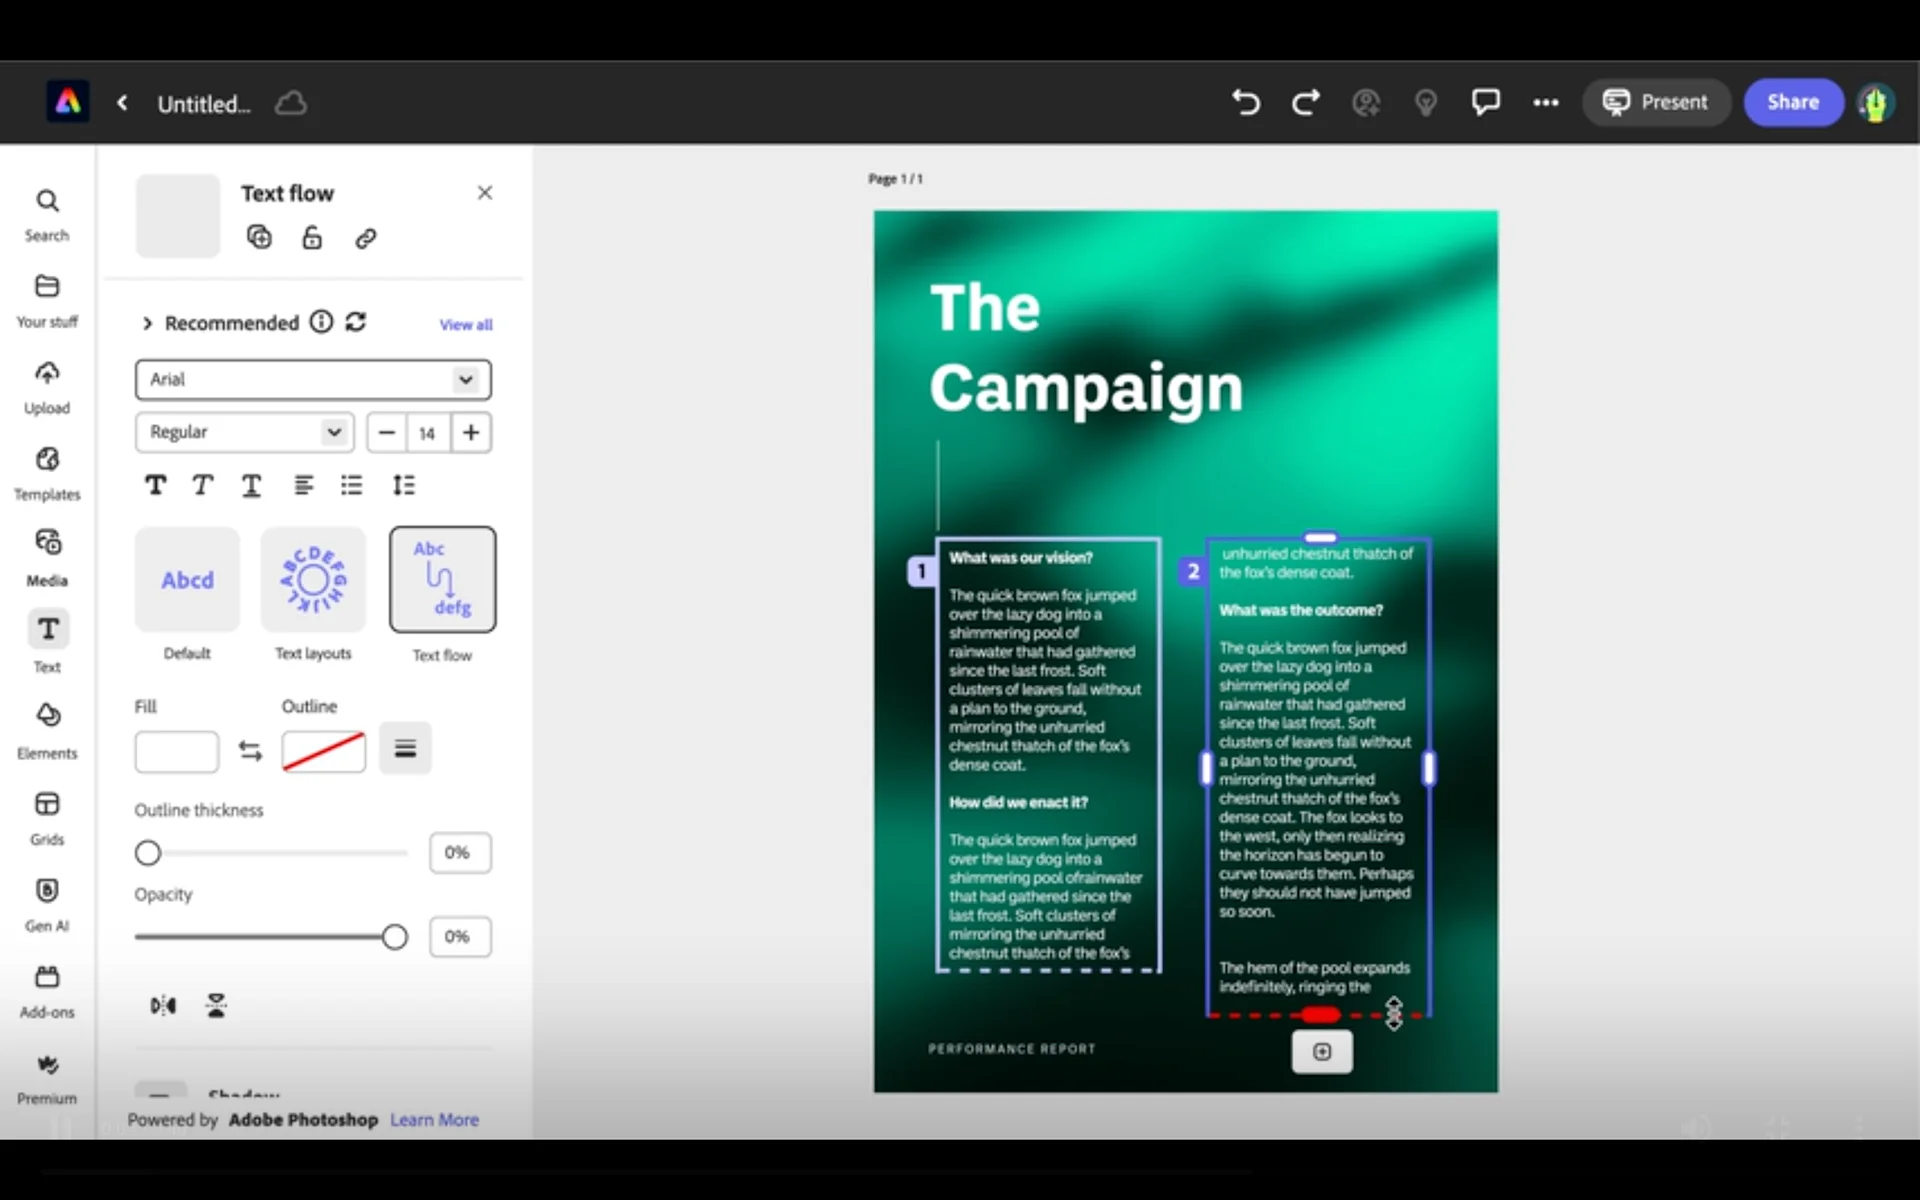1920x1200 pixels.
Task: Click the redo arrow icon
Action: point(1305,102)
